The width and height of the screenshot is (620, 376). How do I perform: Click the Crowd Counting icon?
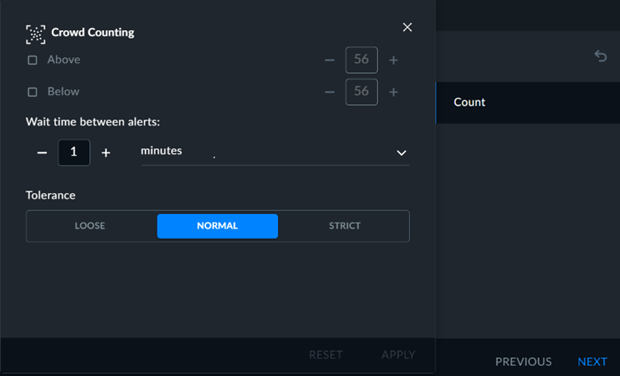(x=36, y=34)
